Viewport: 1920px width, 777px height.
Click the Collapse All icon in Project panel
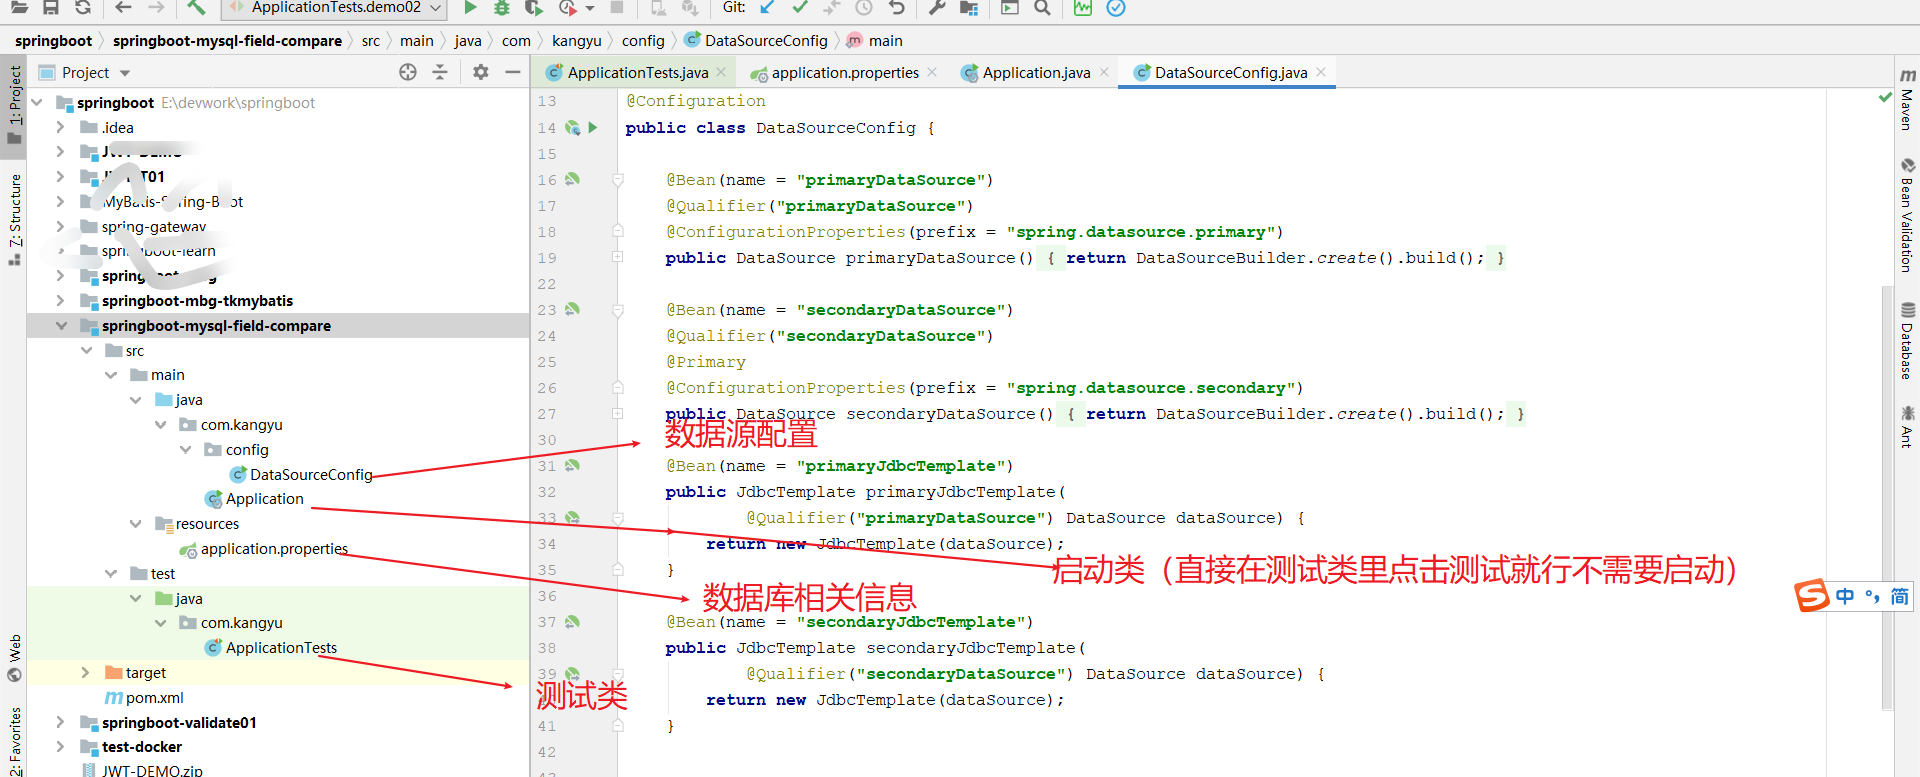click(x=440, y=72)
